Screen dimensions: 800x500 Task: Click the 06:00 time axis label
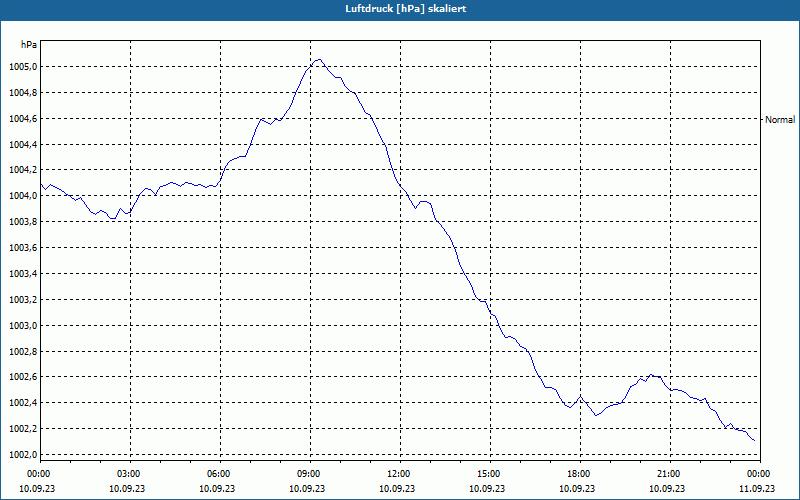pyautogui.click(x=218, y=474)
